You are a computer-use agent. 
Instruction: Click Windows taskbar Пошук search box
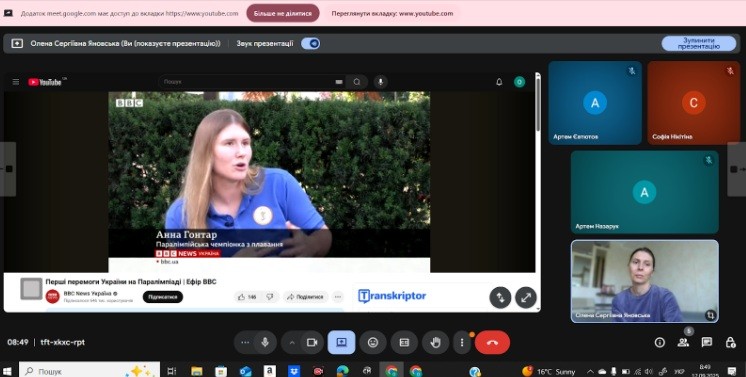tap(89, 371)
